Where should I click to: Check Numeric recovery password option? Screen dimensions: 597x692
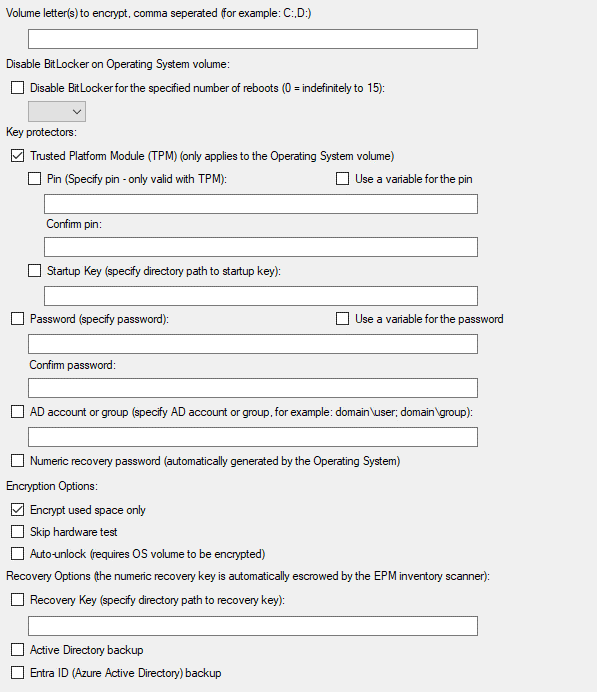click(x=17, y=460)
